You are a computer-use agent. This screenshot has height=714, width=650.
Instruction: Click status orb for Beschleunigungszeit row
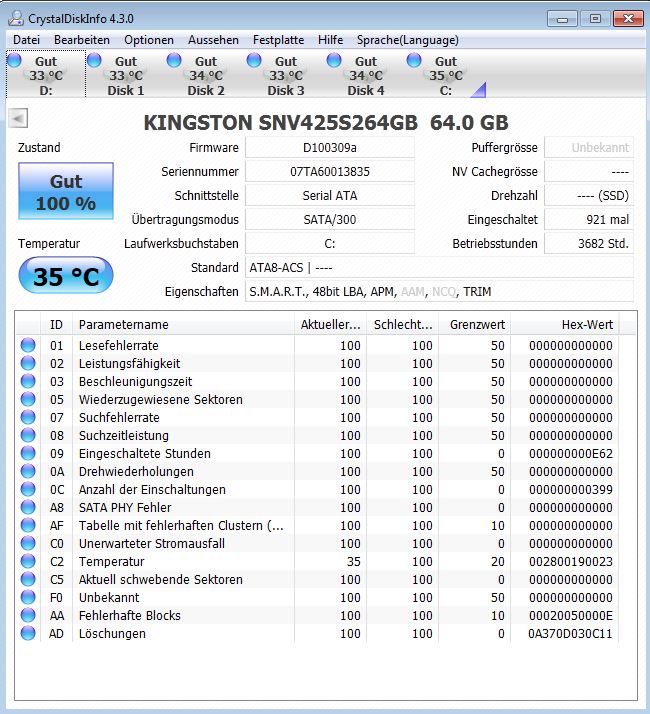click(28, 381)
